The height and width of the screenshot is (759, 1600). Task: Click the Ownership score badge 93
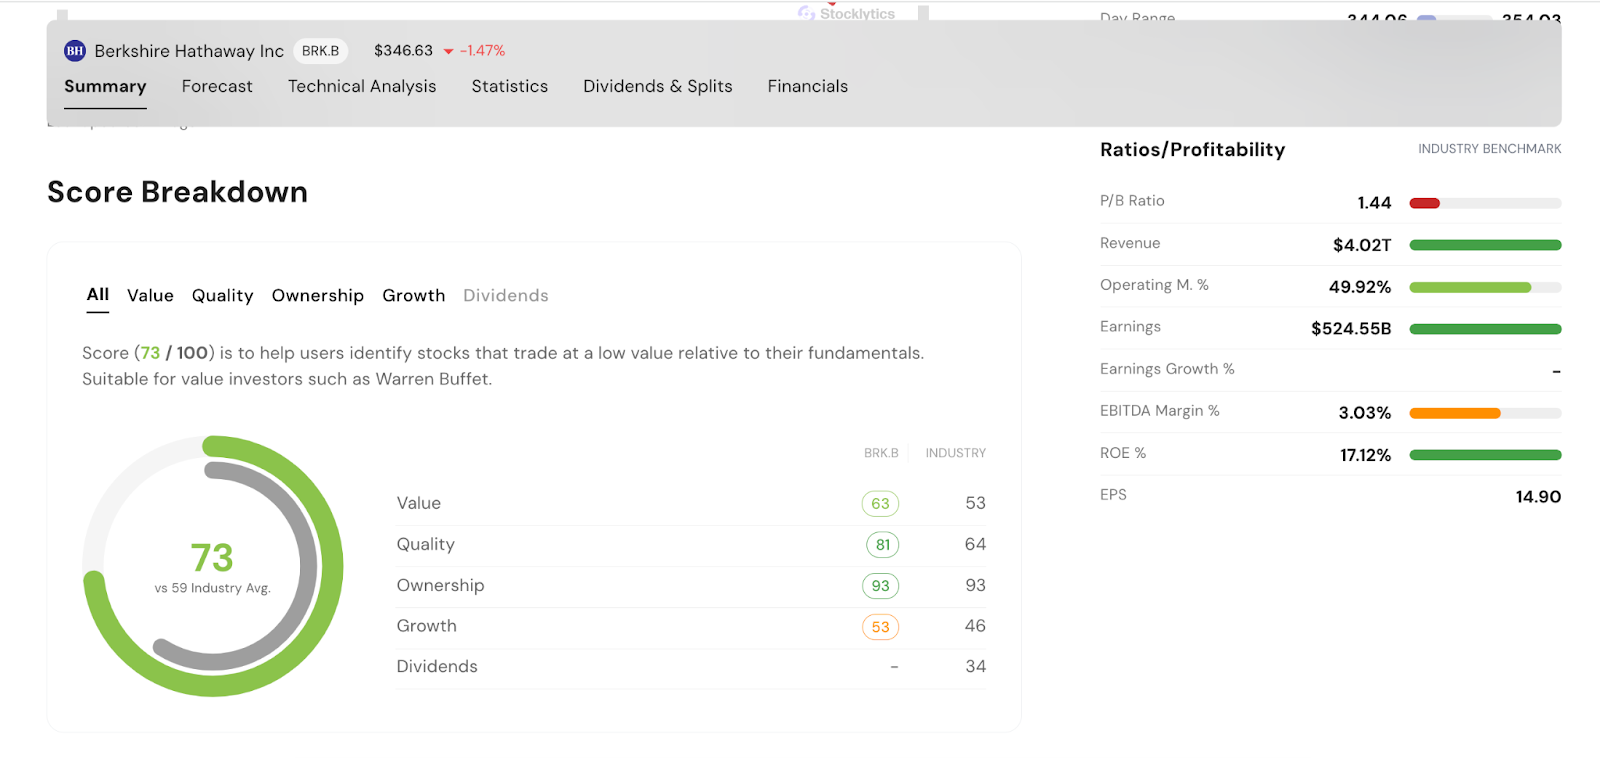tap(880, 586)
